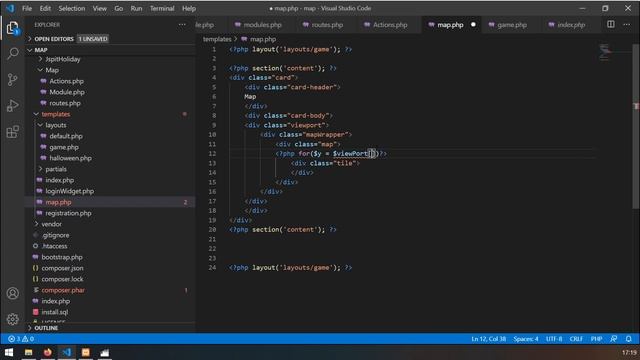The width and height of the screenshot is (640, 360).
Task: Switch to Visual Studio Code taskbar icon
Action: (x=67, y=352)
